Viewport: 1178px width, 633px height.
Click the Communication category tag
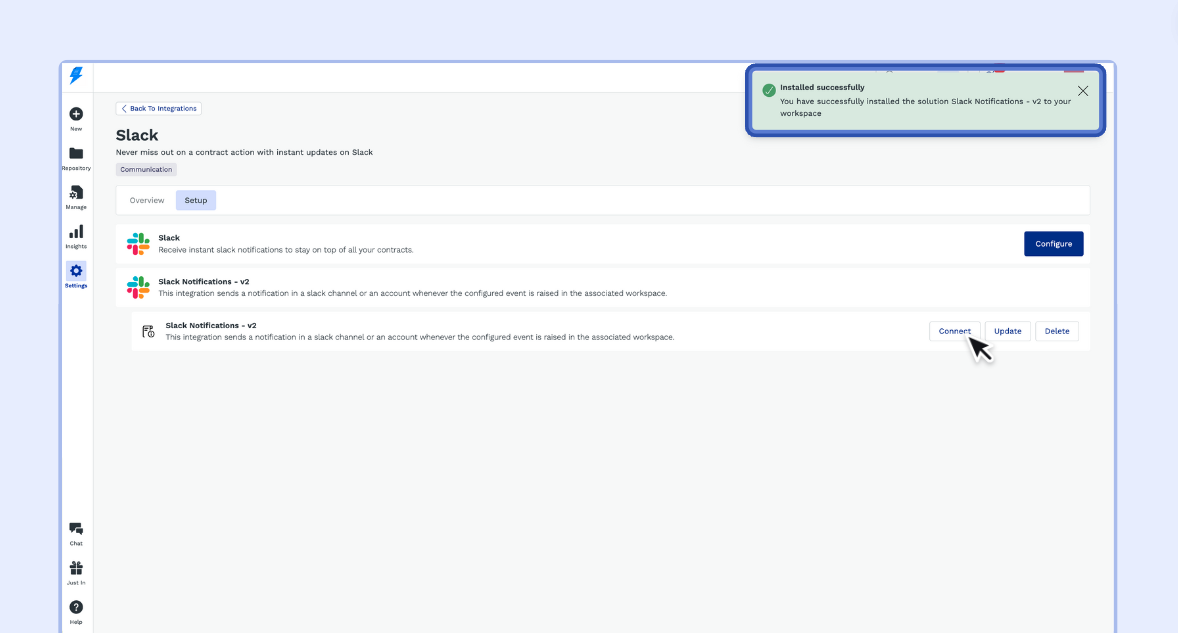pos(146,170)
